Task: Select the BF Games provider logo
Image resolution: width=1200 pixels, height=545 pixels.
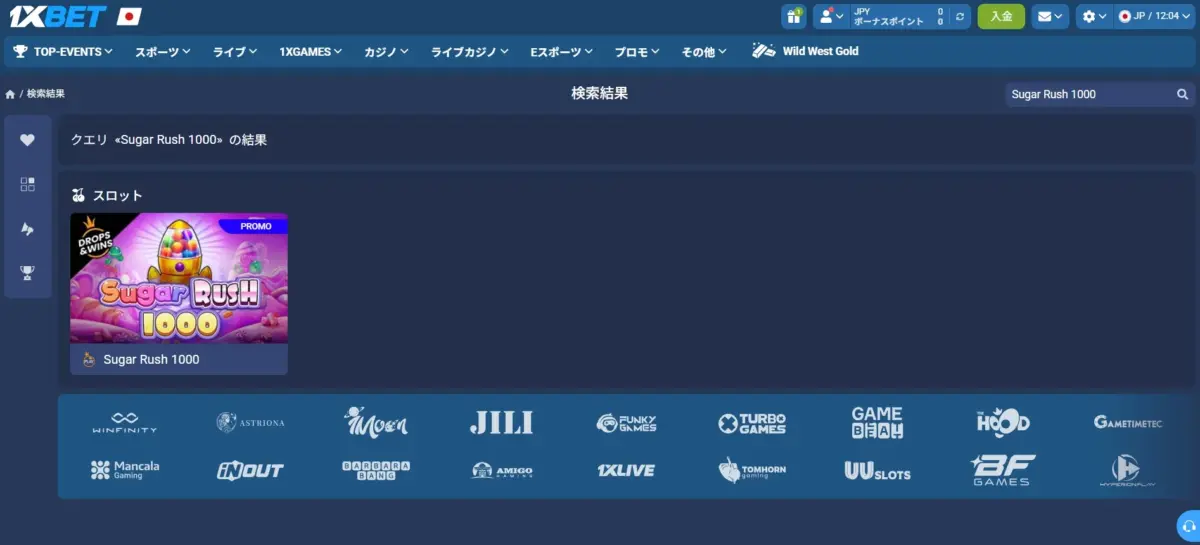Action: pyautogui.click(x=1003, y=469)
